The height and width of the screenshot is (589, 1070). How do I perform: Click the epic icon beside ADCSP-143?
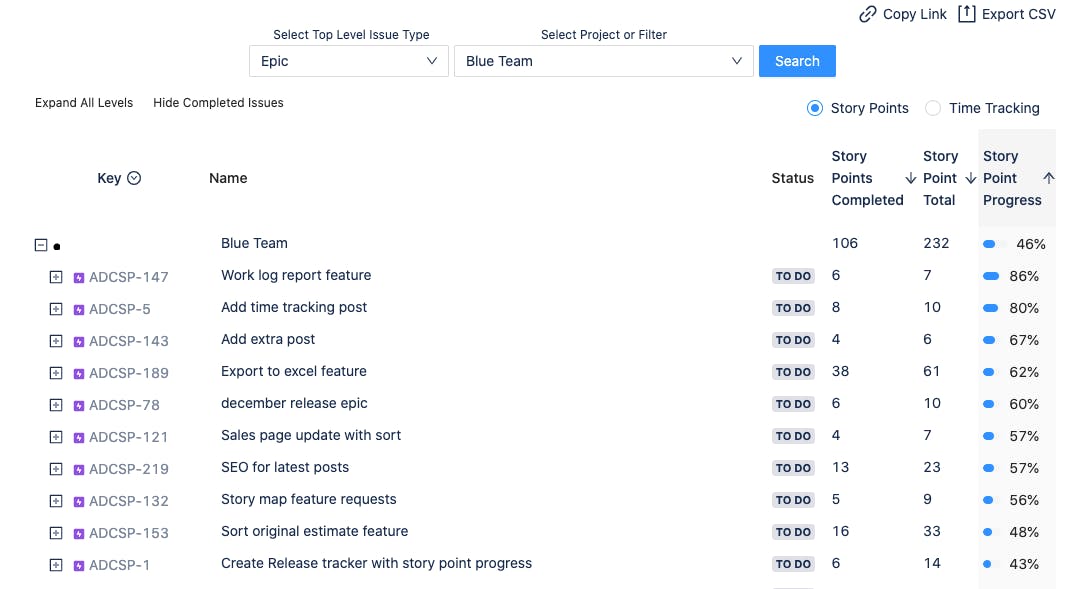pyautogui.click(x=79, y=342)
